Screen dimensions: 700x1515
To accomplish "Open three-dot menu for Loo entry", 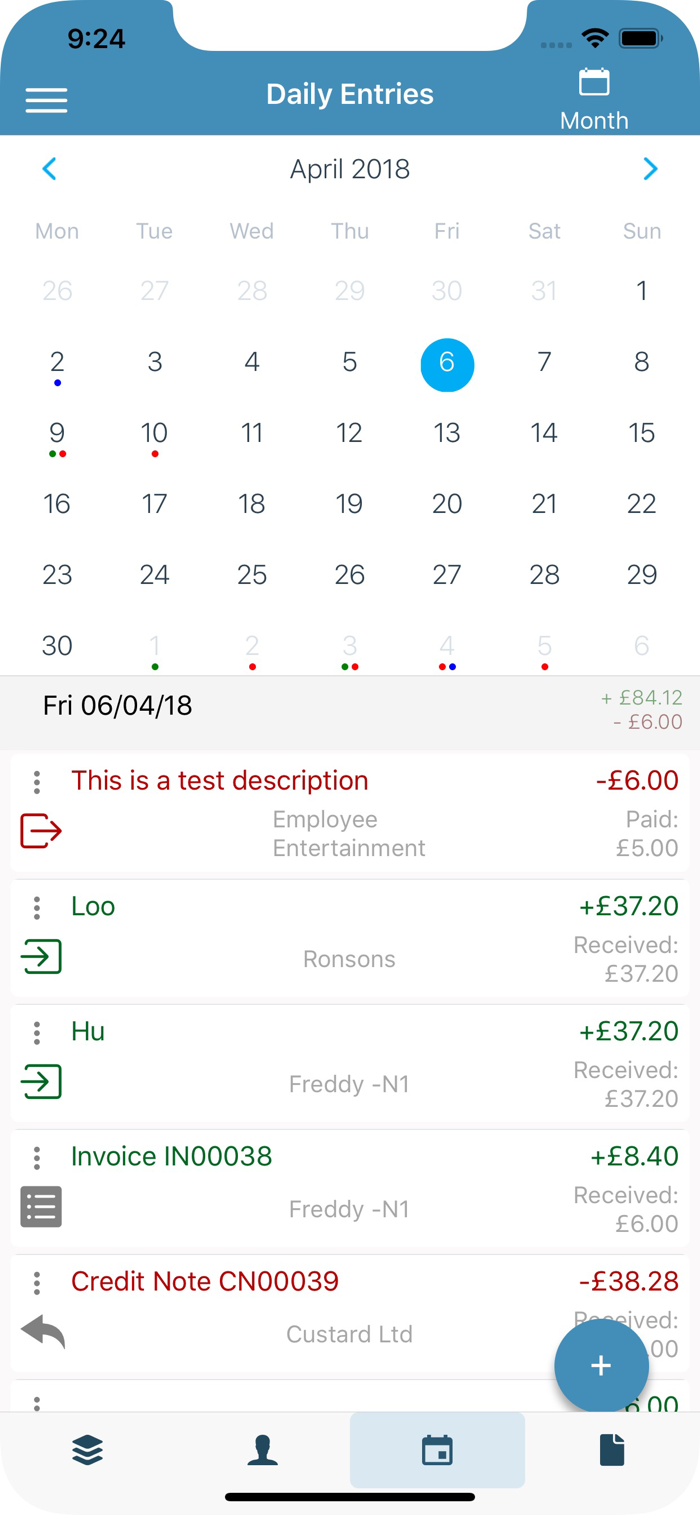I will (x=37, y=907).
